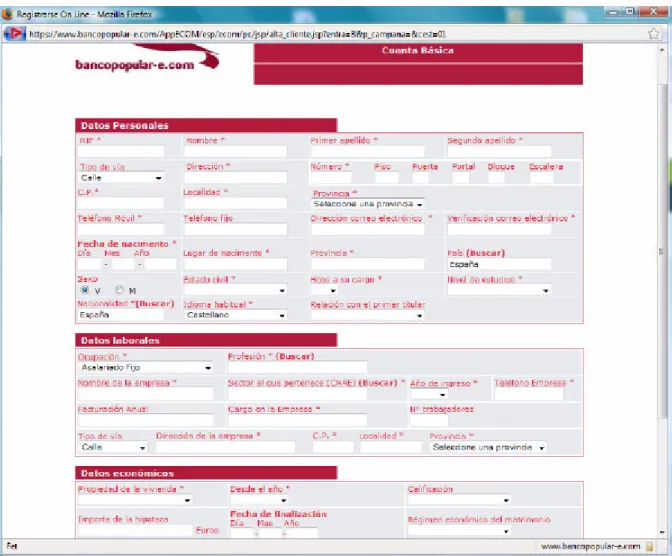This screenshot has width=672, height=556.
Task: Click the Verificación correo electrónico input field
Action: click(x=499, y=229)
